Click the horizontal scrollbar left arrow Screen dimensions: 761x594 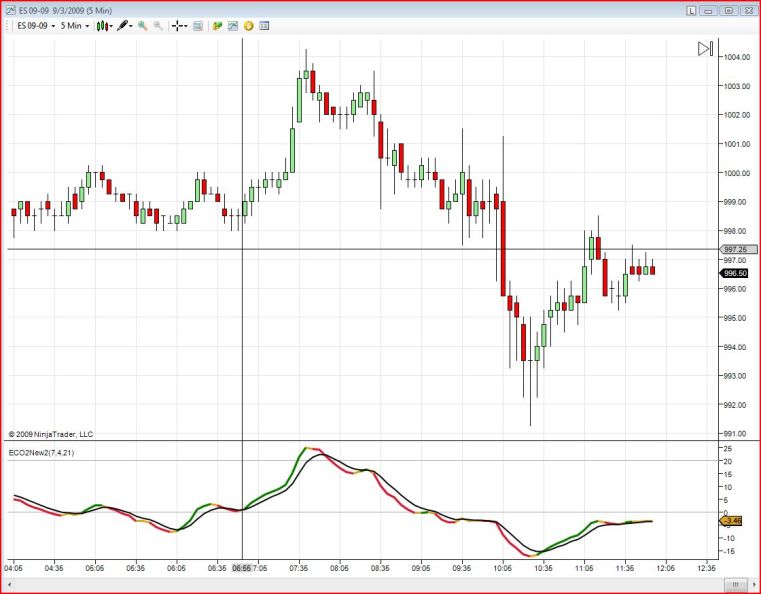click(x=9, y=584)
